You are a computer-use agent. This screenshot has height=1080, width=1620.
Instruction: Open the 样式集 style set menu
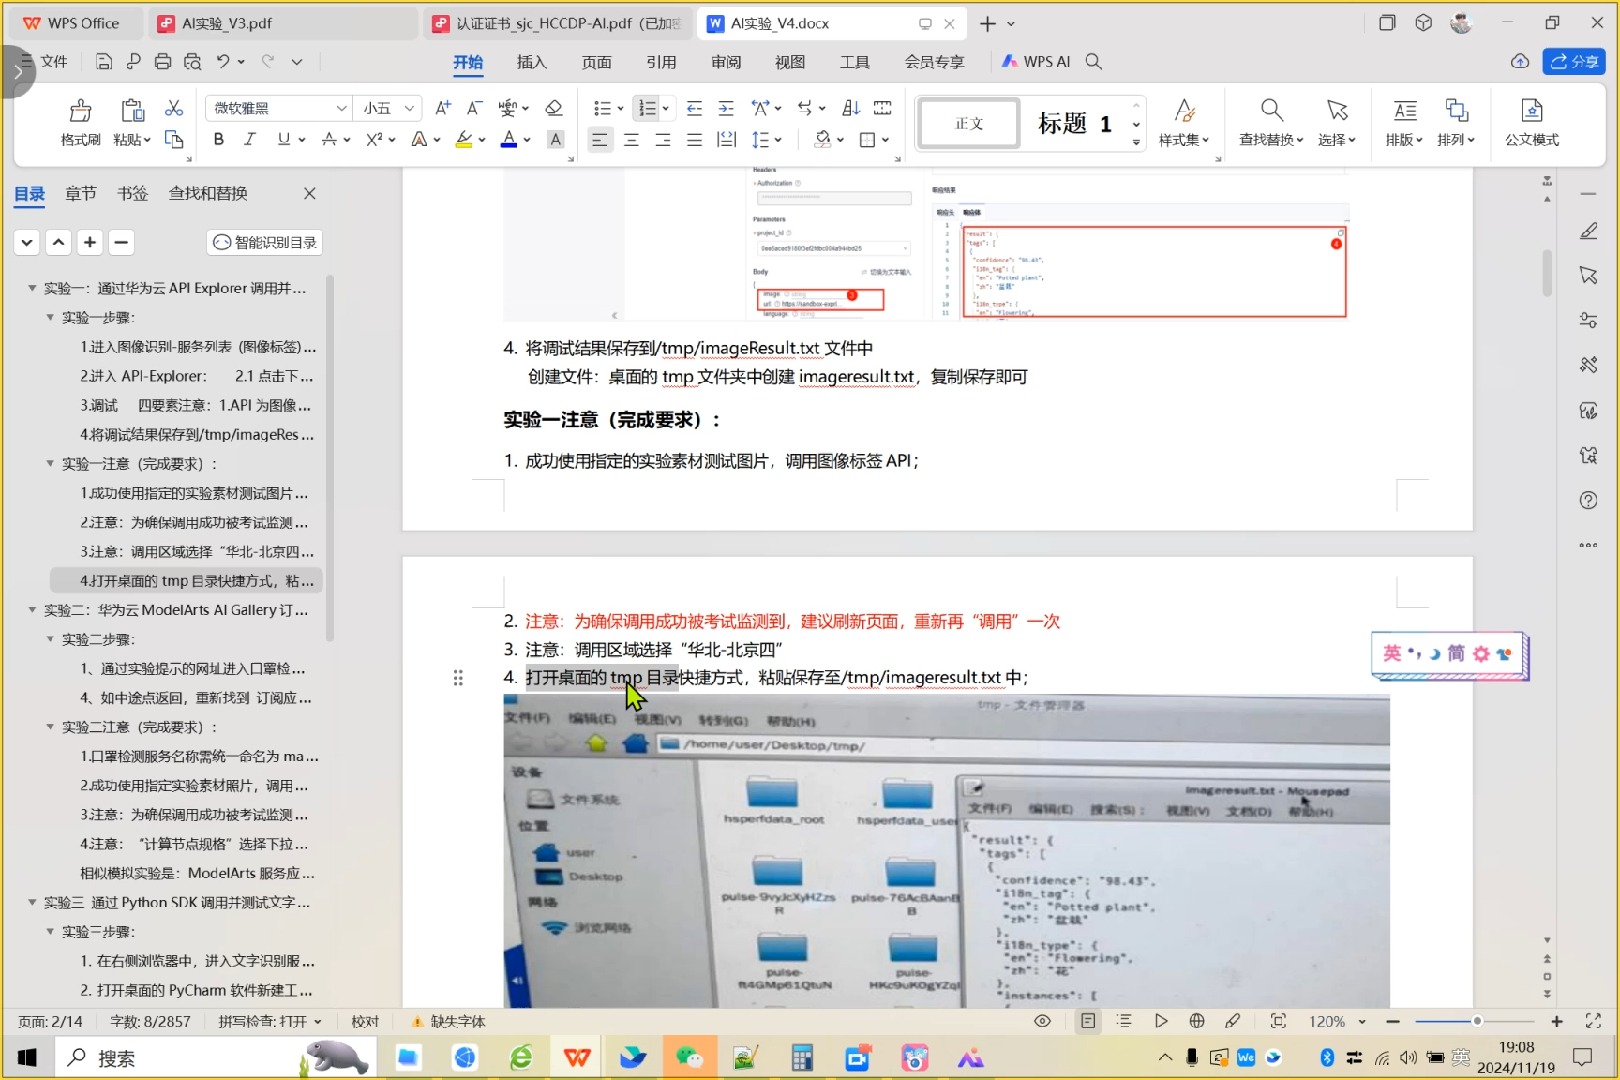pyautogui.click(x=1184, y=122)
